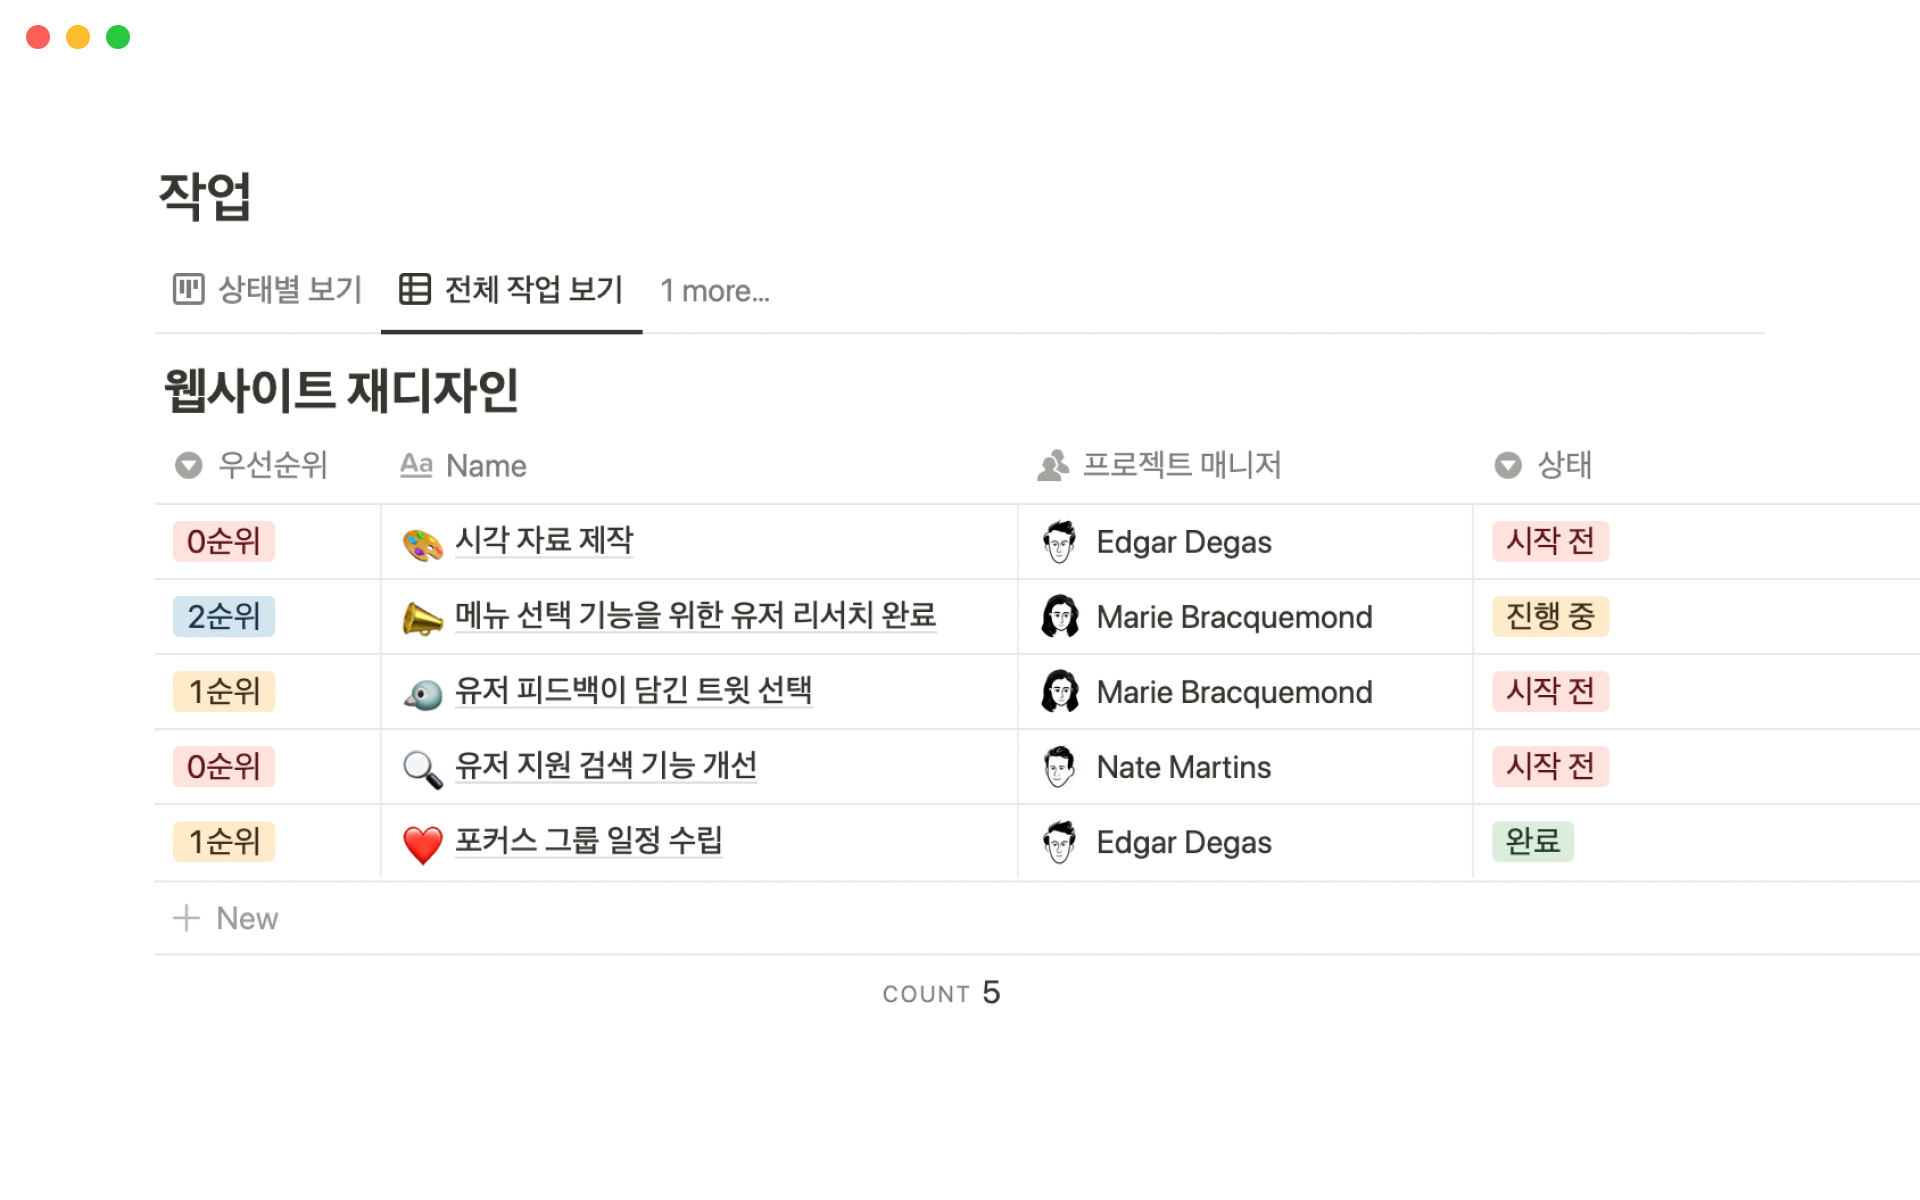Click Nate Martins avatar icon

tap(1059, 767)
